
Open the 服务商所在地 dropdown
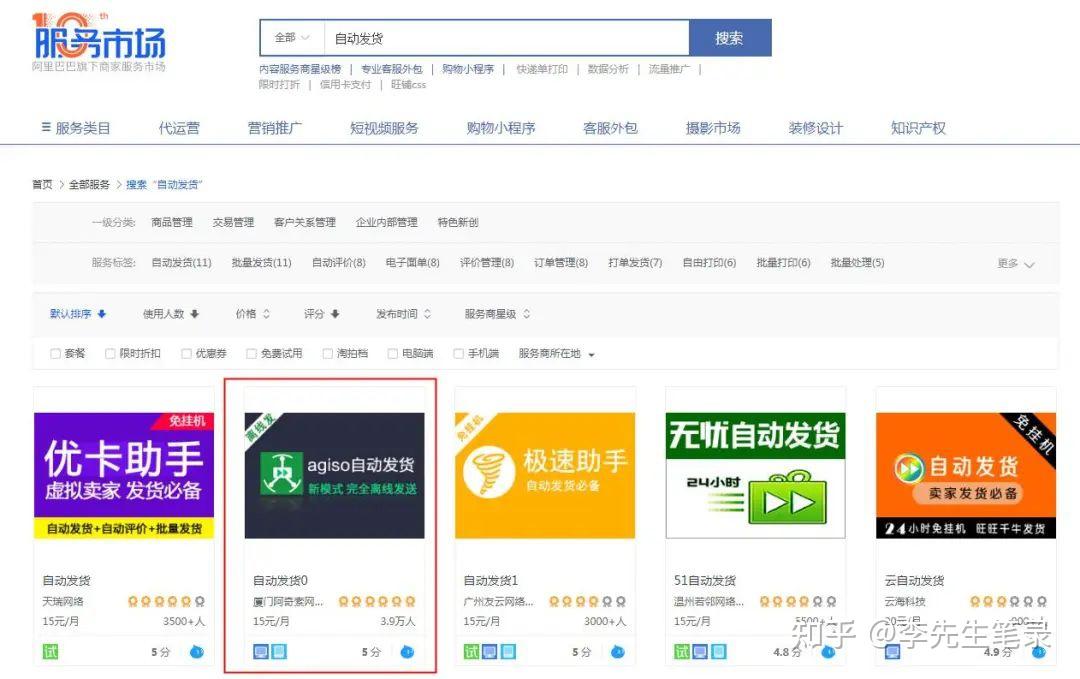(557, 354)
